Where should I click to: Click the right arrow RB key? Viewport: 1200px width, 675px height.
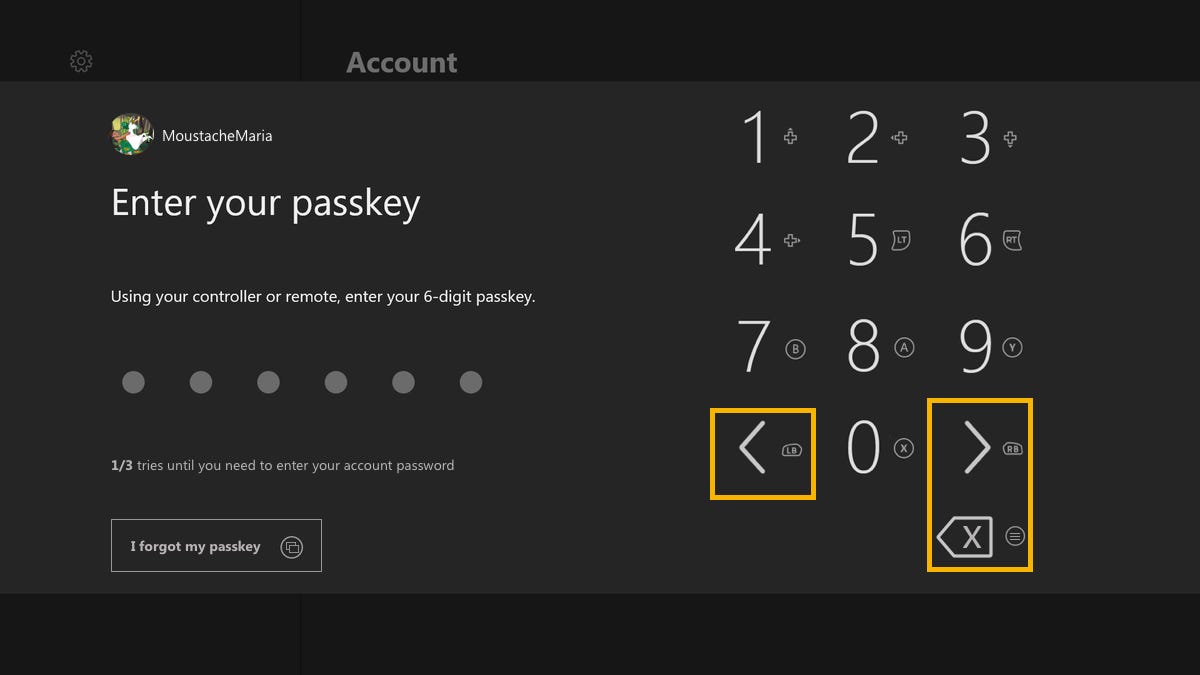(979, 448)
